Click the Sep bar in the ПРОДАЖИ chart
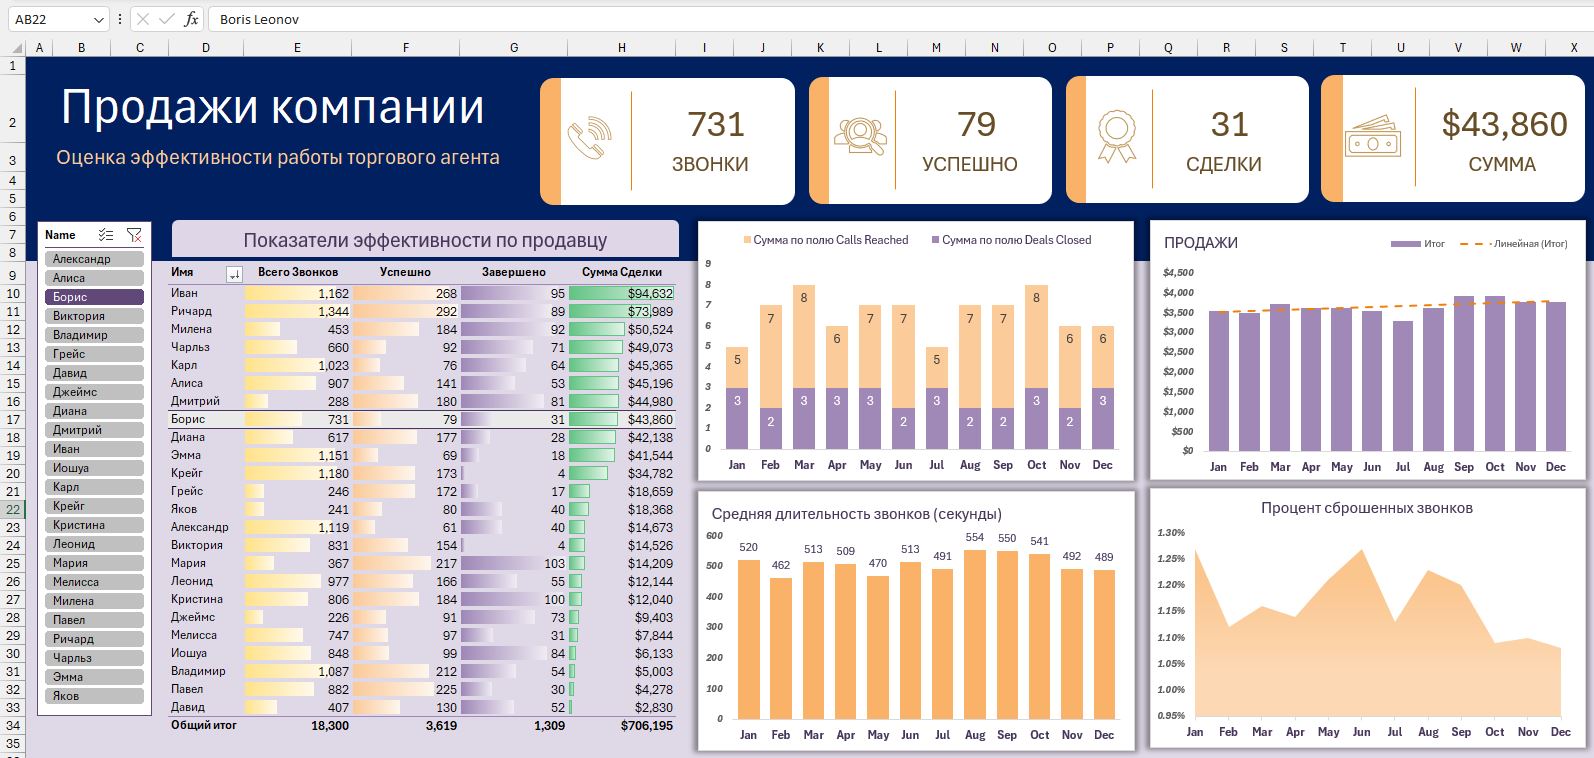This screenshot has width=1594, height=758. coord(1463,373)
